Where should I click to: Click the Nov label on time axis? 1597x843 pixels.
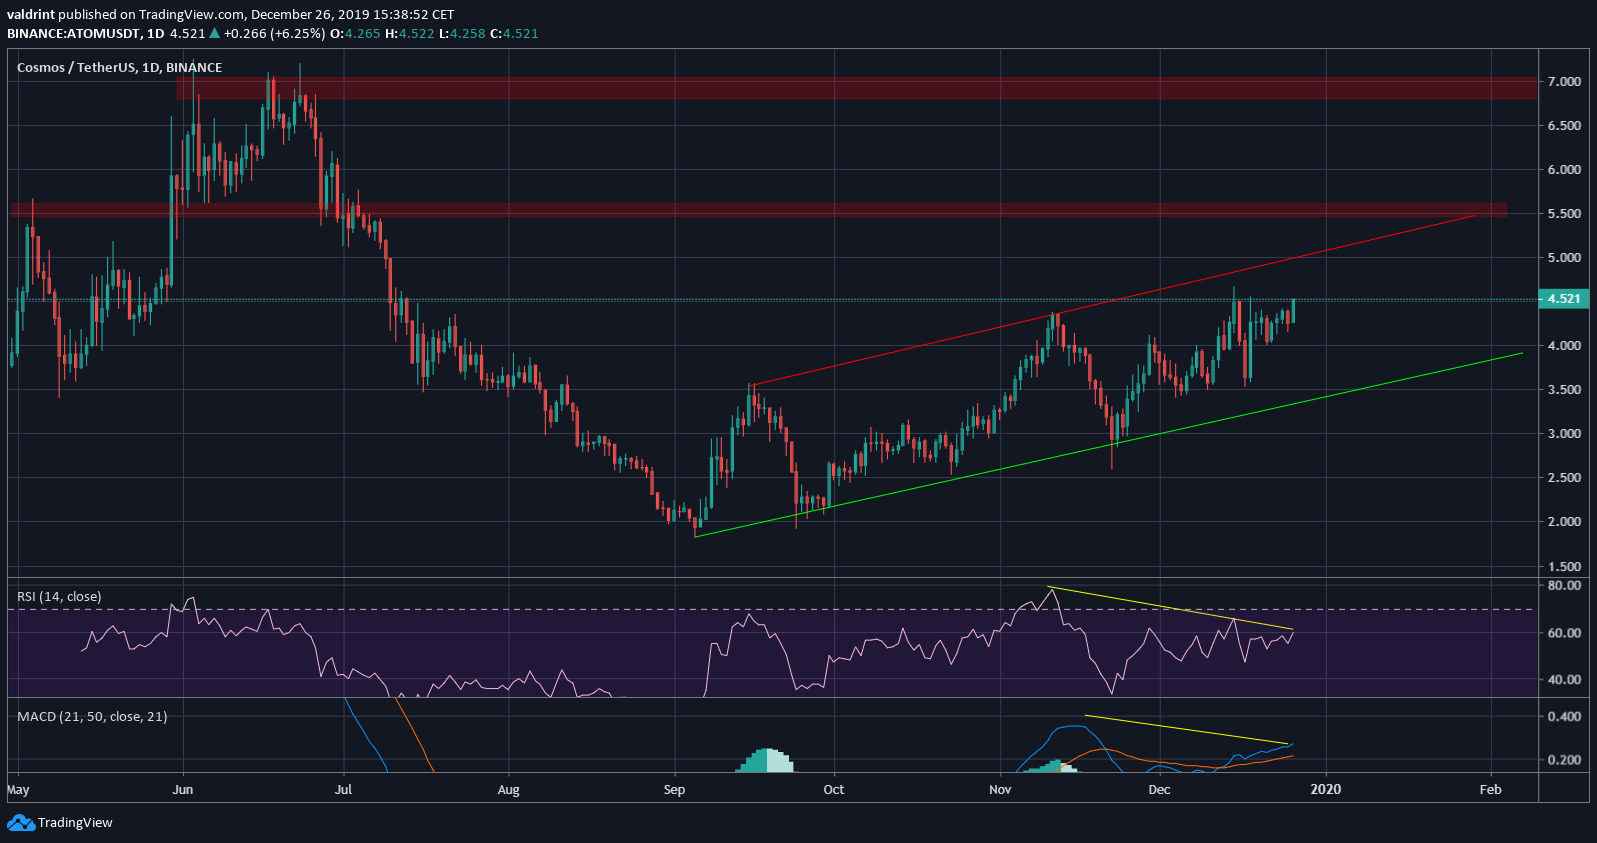click(x=1000, y=789)
